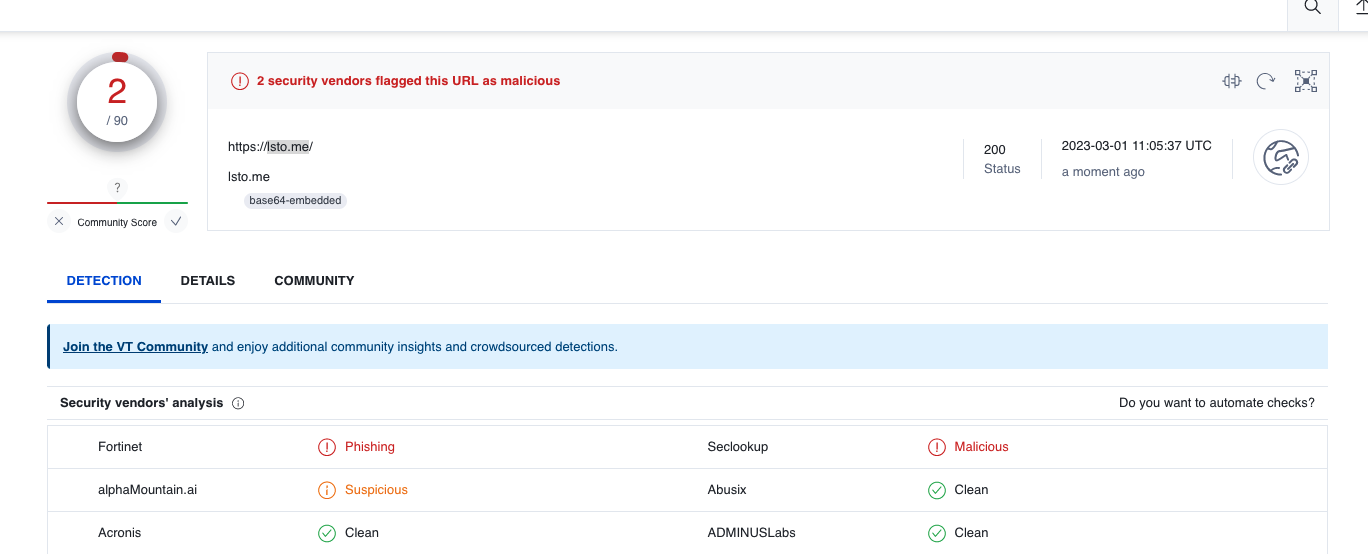1368x554 pixels.
Task: Reanalyze the URL with the refresh icon
Action: click(x=1266, y=81)
